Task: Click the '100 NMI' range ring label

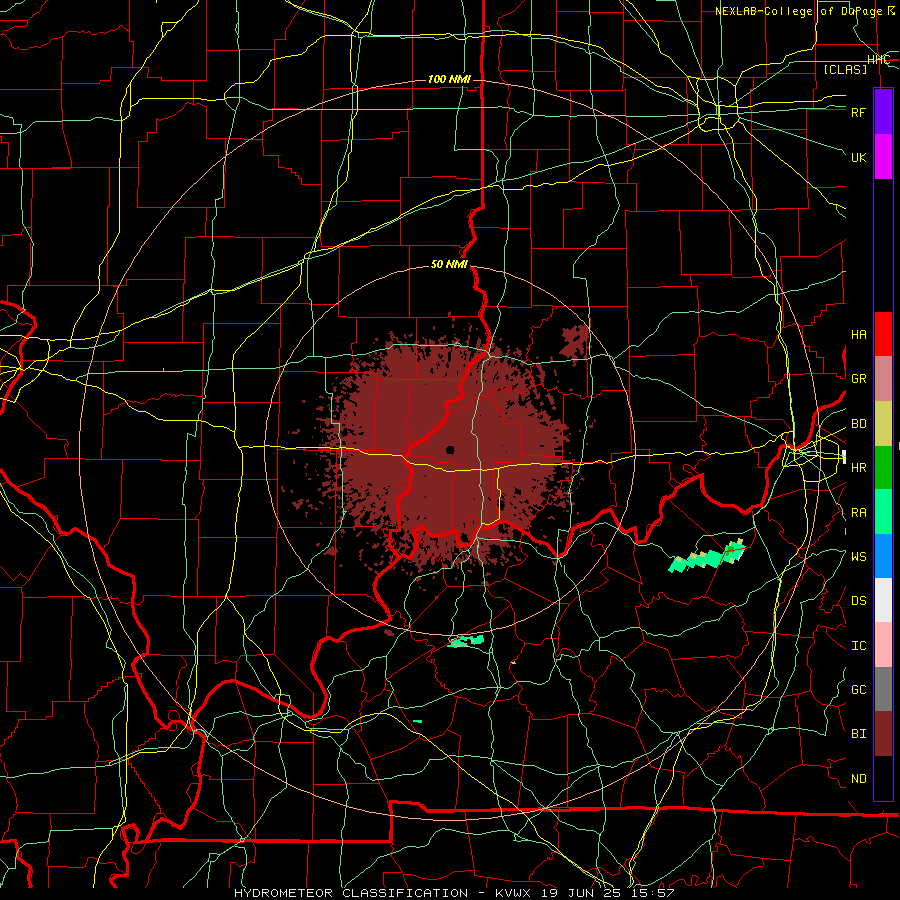Action: click(449, 79)
